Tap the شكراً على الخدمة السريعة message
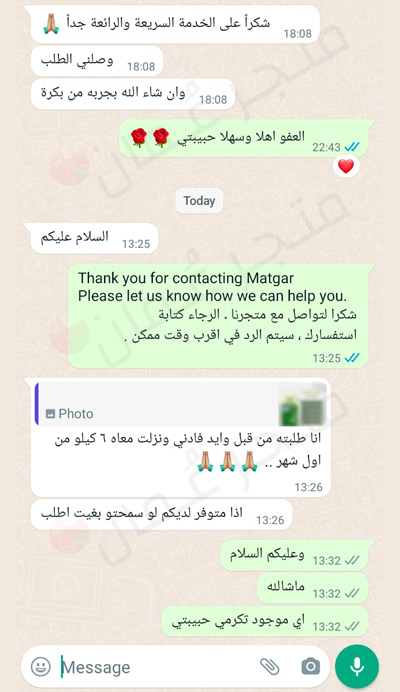Screen dimensions: 400x692 (175, 24)
